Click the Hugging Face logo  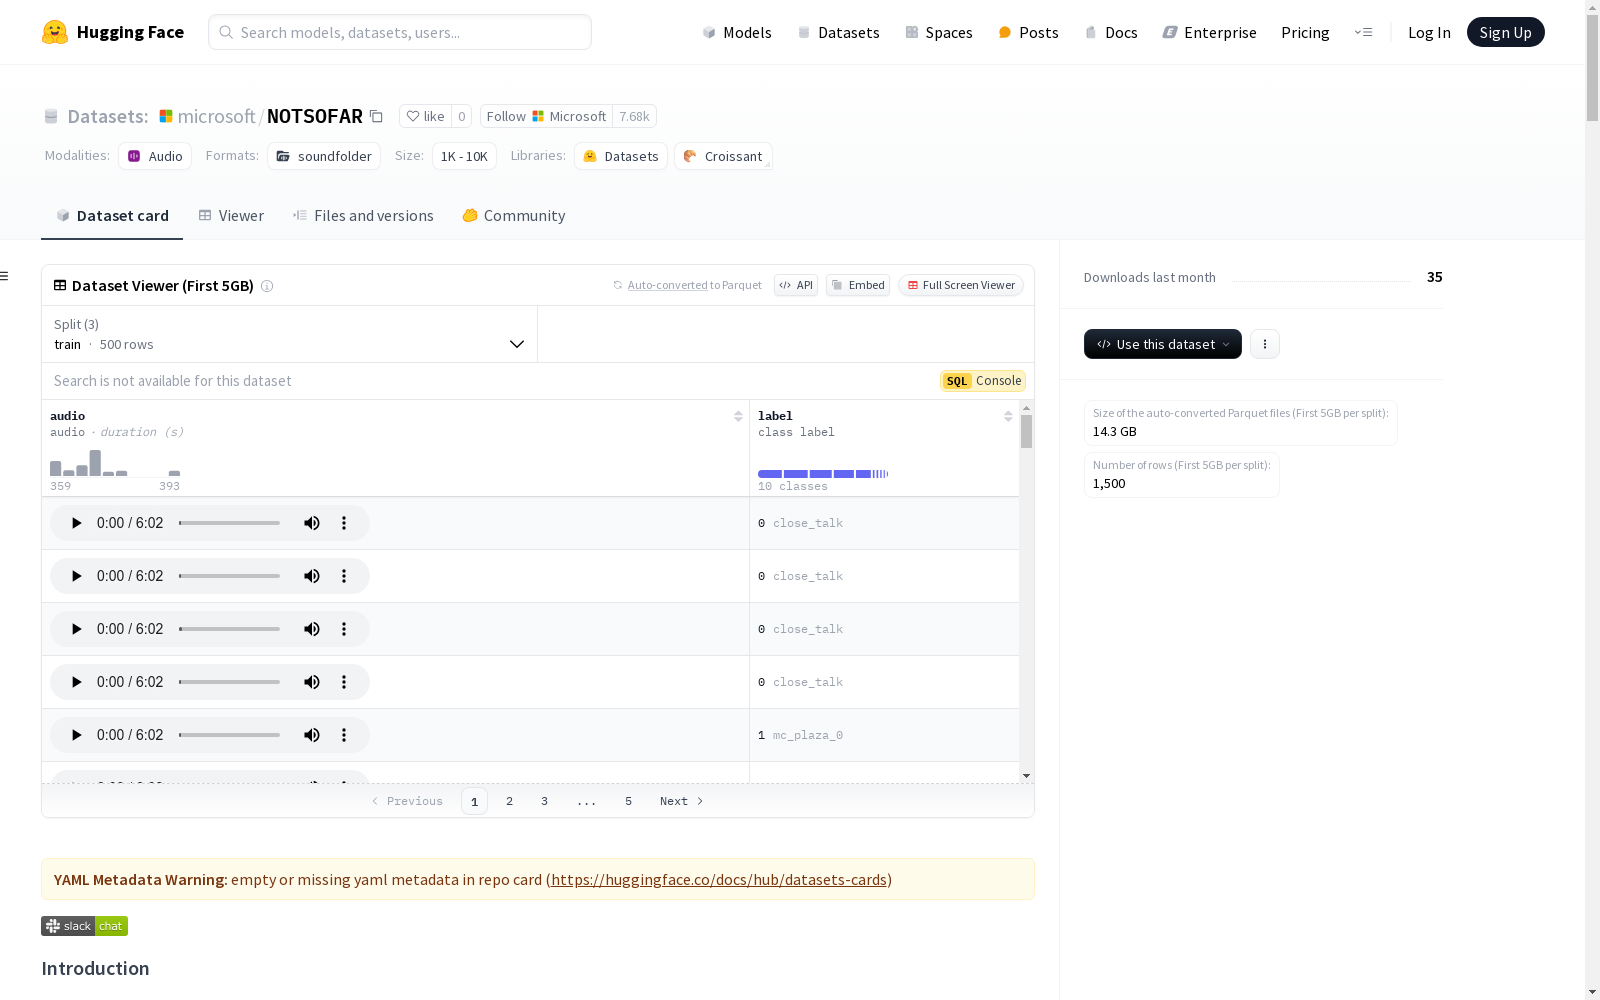point(113,32)
